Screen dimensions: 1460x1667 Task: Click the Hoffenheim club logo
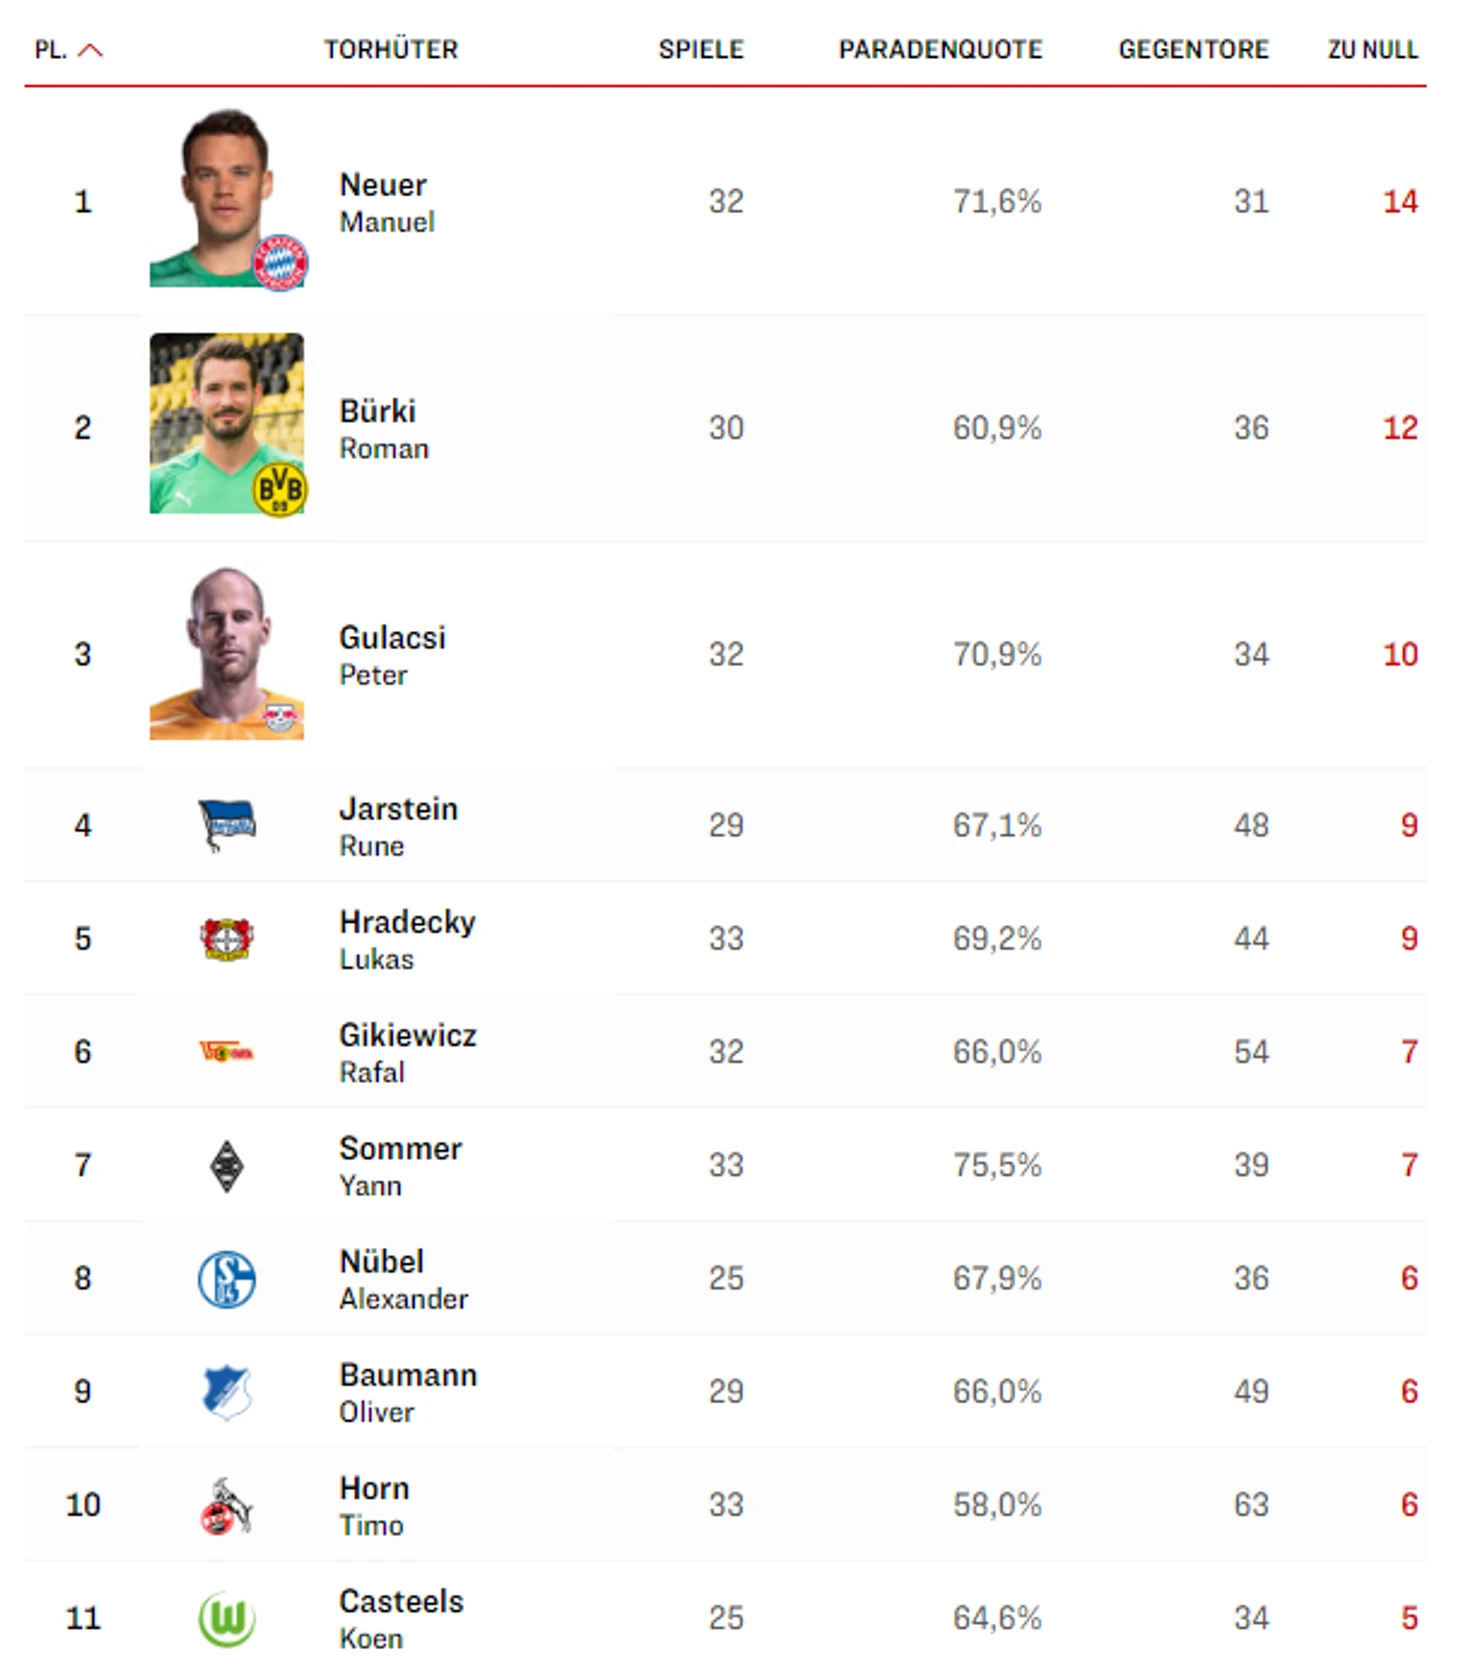pyautogui.click(x=227, y=1392)
